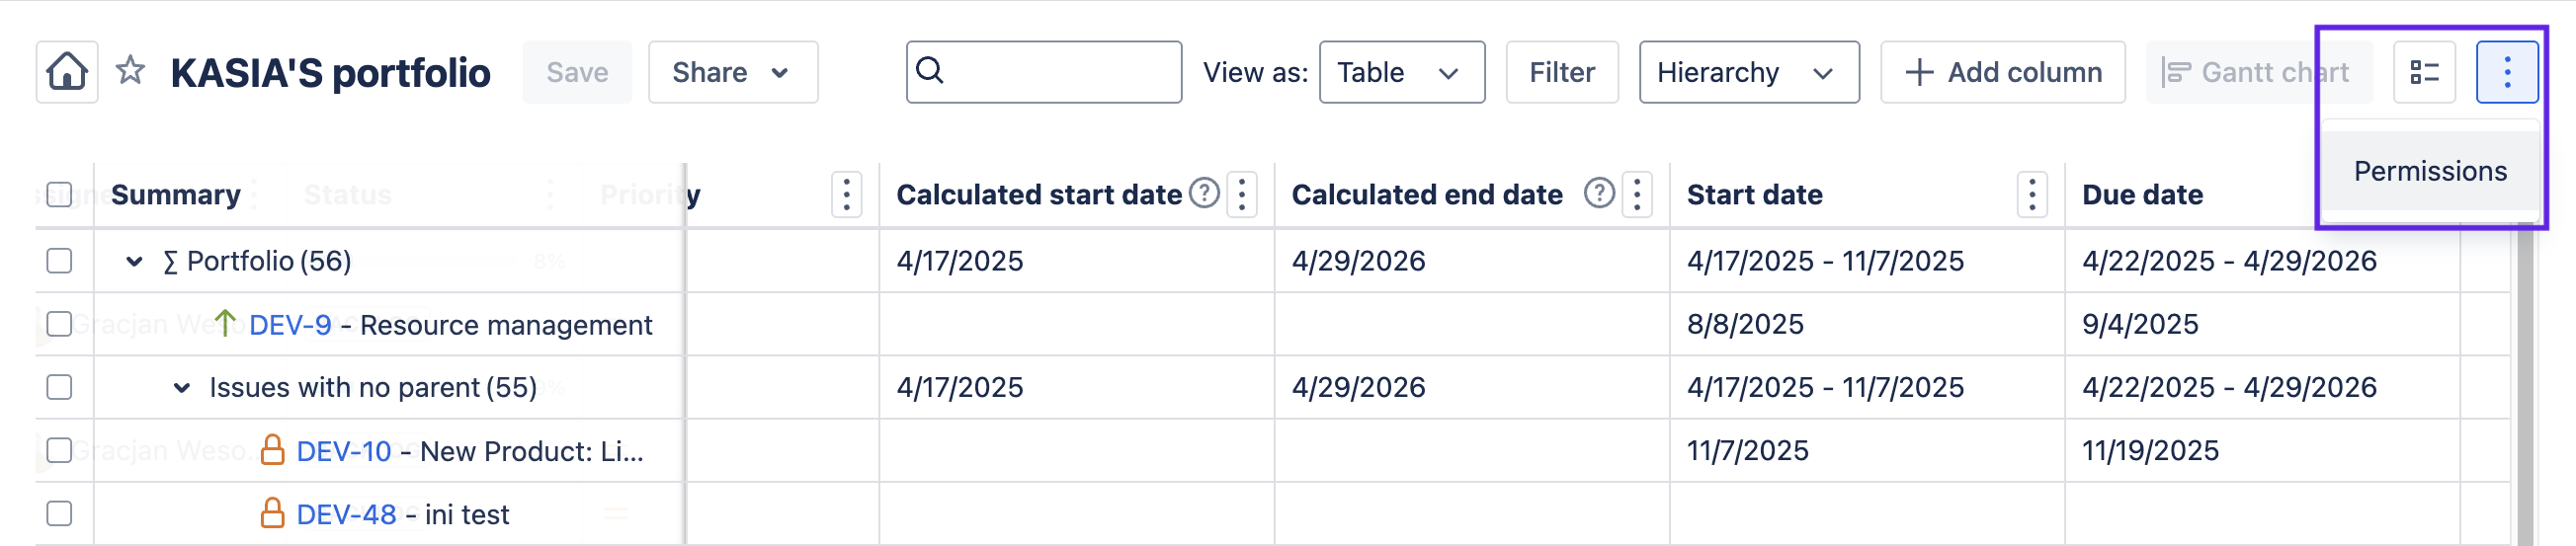Tick the Portfolio (56) row checkbox
The width and height of the screenshot is (2576, 546).
pyautogui.click(x=60, y=261)
